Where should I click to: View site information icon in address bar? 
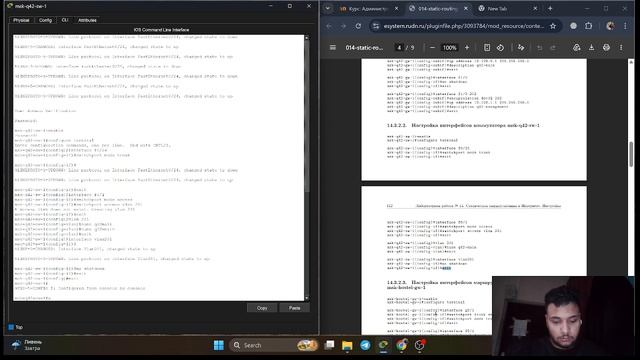point(376,26)
